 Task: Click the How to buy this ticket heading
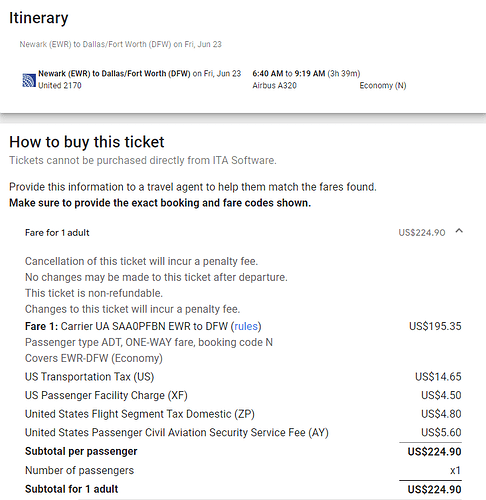87,142
